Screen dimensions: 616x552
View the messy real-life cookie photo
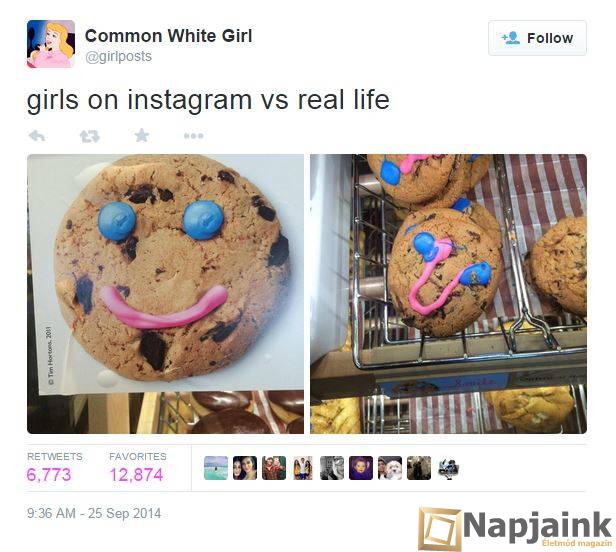point(448,294)
